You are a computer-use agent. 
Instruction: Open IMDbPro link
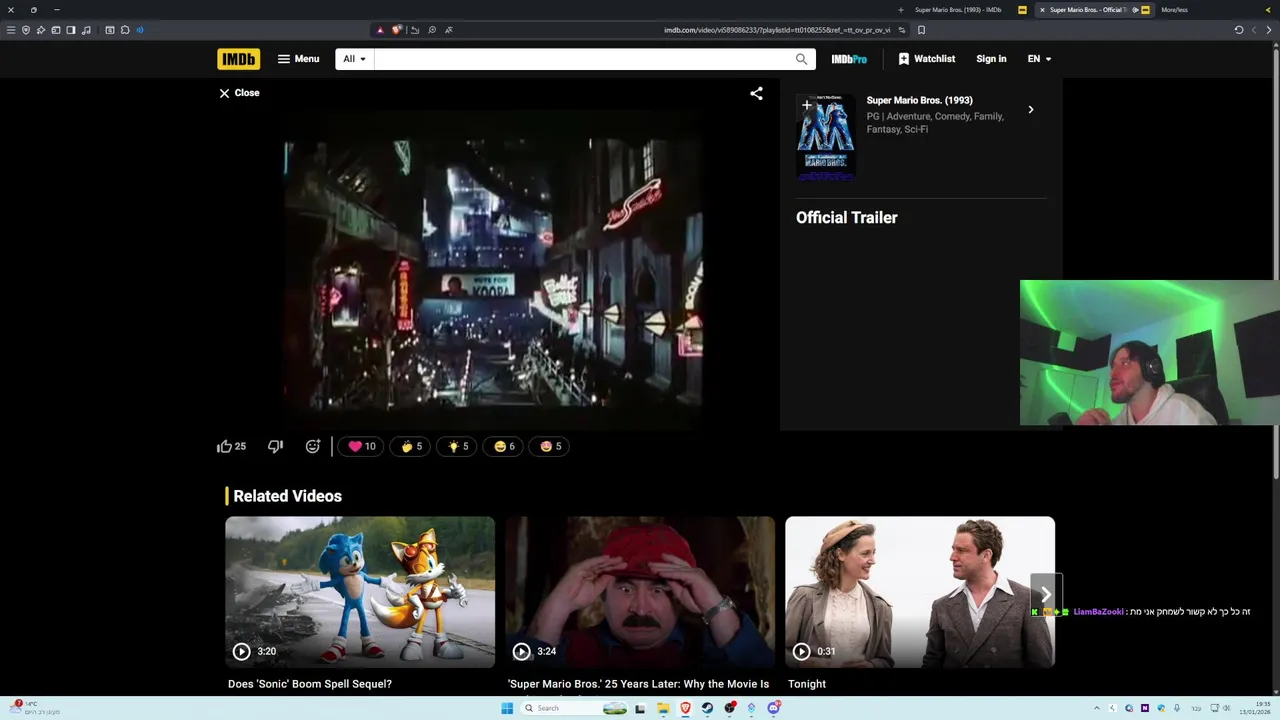pos(849,59)
